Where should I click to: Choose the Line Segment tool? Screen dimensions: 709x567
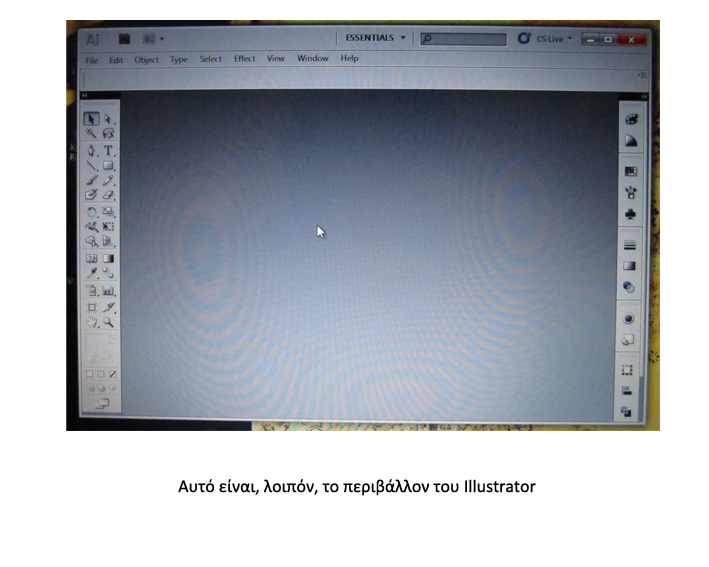click(x=91, y=165)
